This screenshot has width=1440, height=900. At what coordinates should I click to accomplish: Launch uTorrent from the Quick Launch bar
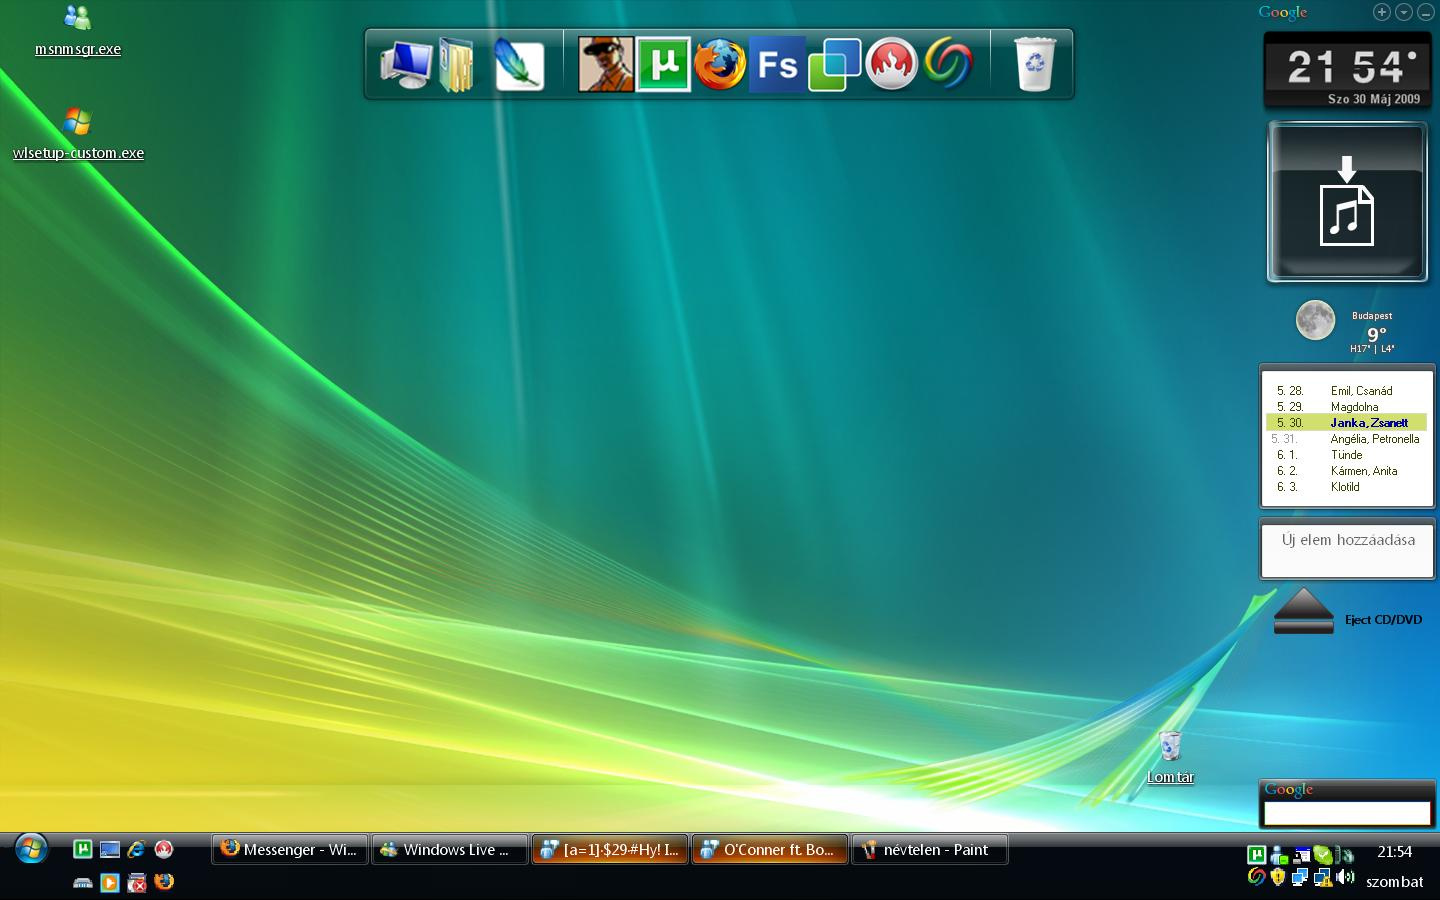point(83,850)
